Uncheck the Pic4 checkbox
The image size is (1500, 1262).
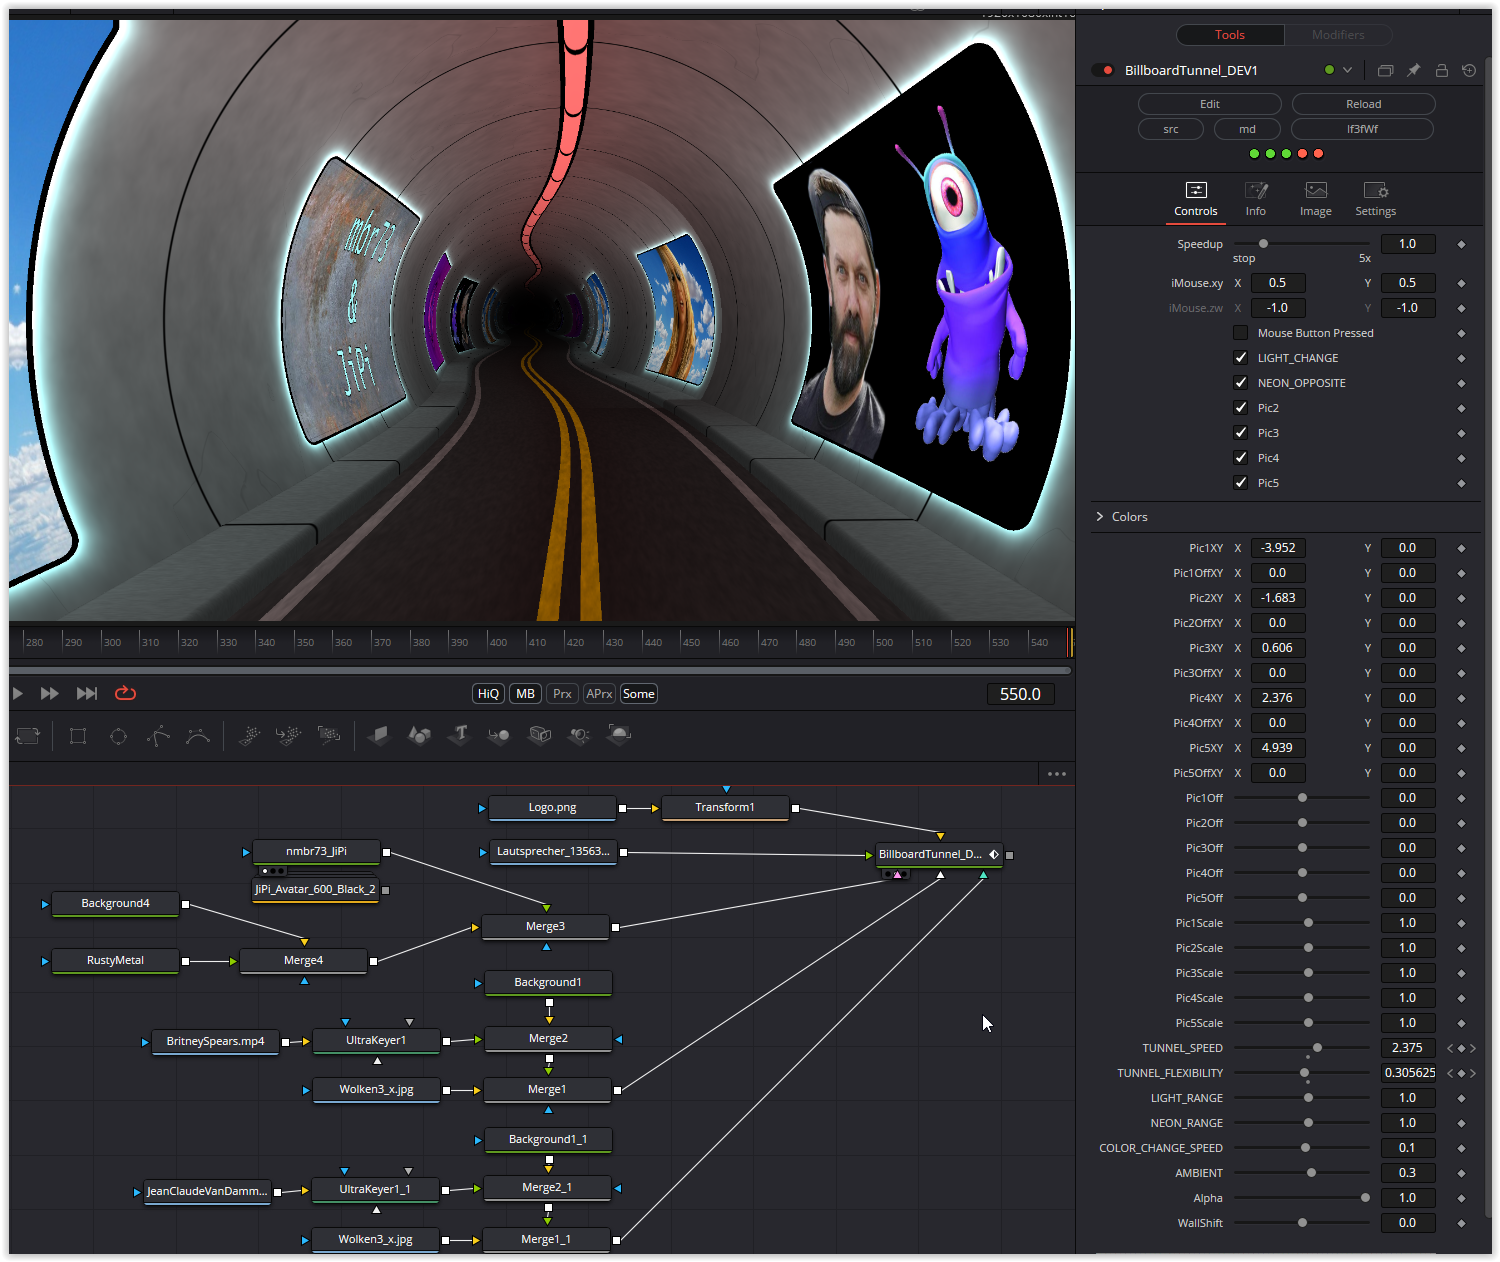pyautogui.click(x=1240, y=458)
